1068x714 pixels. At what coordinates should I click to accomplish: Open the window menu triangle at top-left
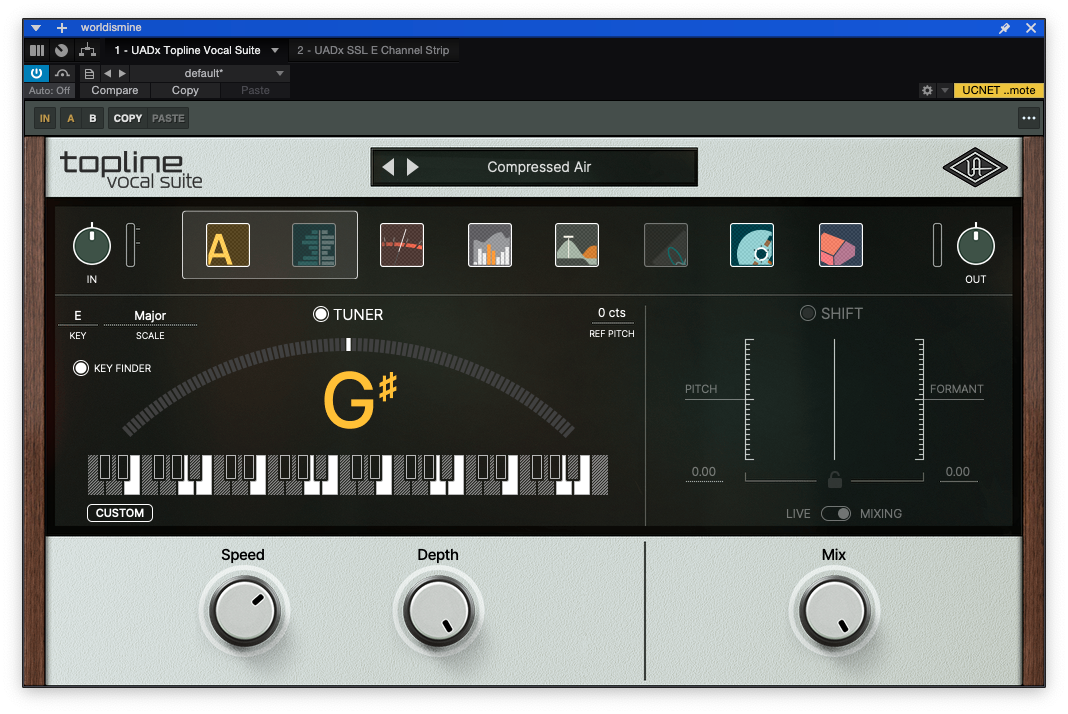pyautogui.click(x=36, y=28)
